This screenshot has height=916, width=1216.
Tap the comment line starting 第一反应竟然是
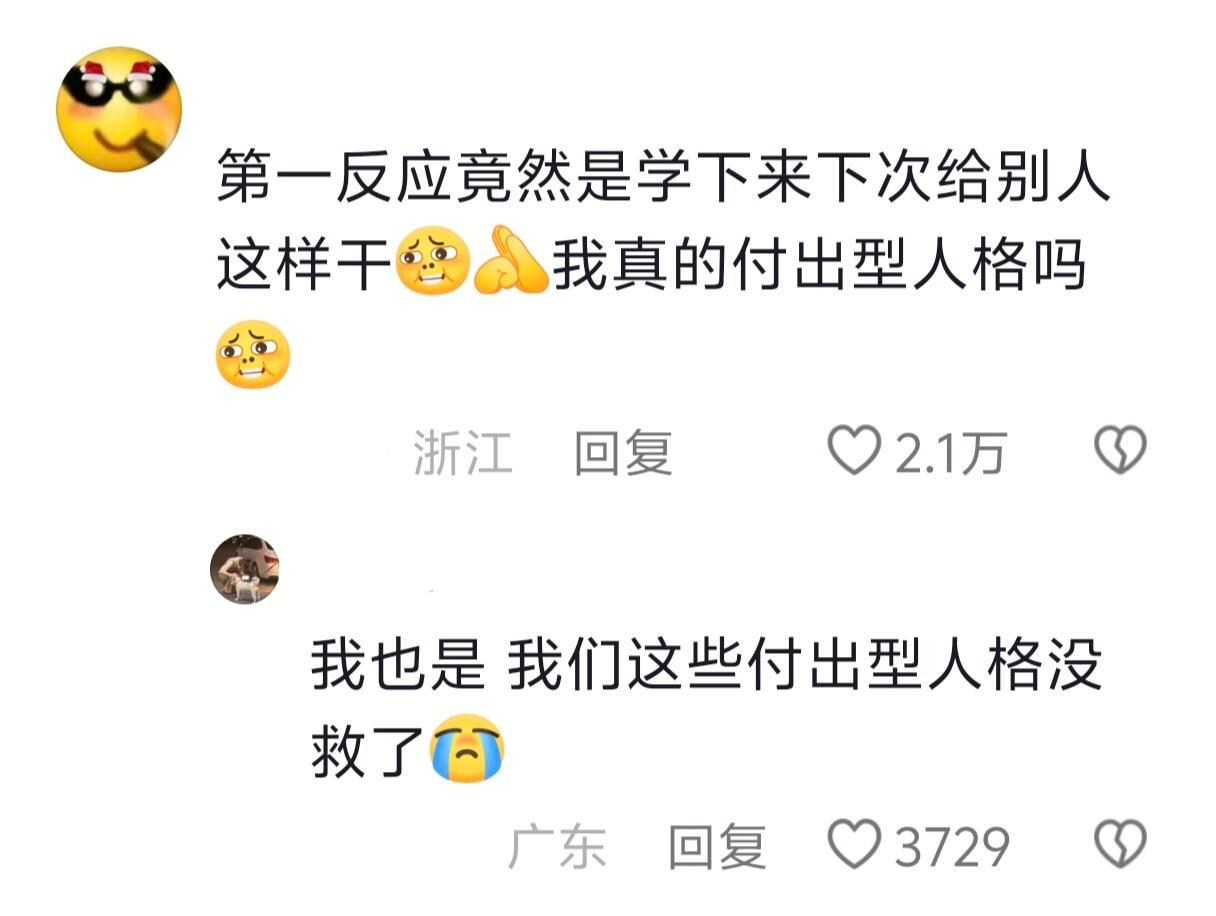(x=663, y=178)
